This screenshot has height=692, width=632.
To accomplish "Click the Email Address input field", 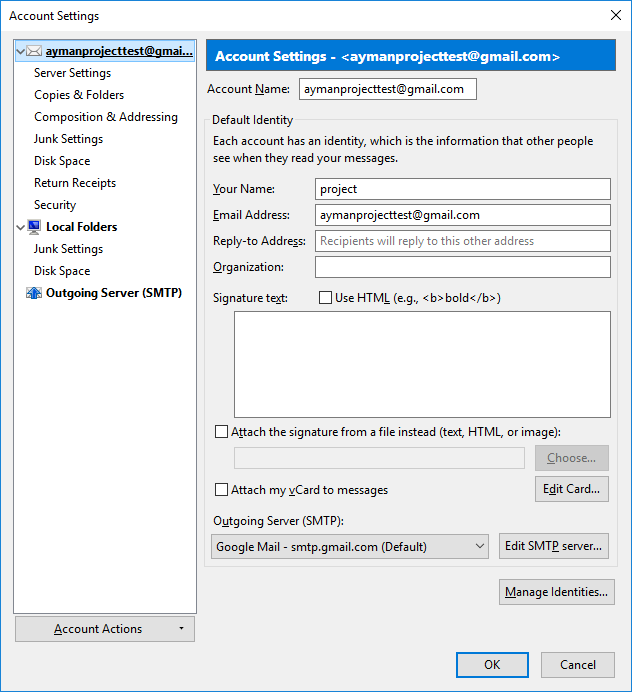I will [x=463, y=215].
